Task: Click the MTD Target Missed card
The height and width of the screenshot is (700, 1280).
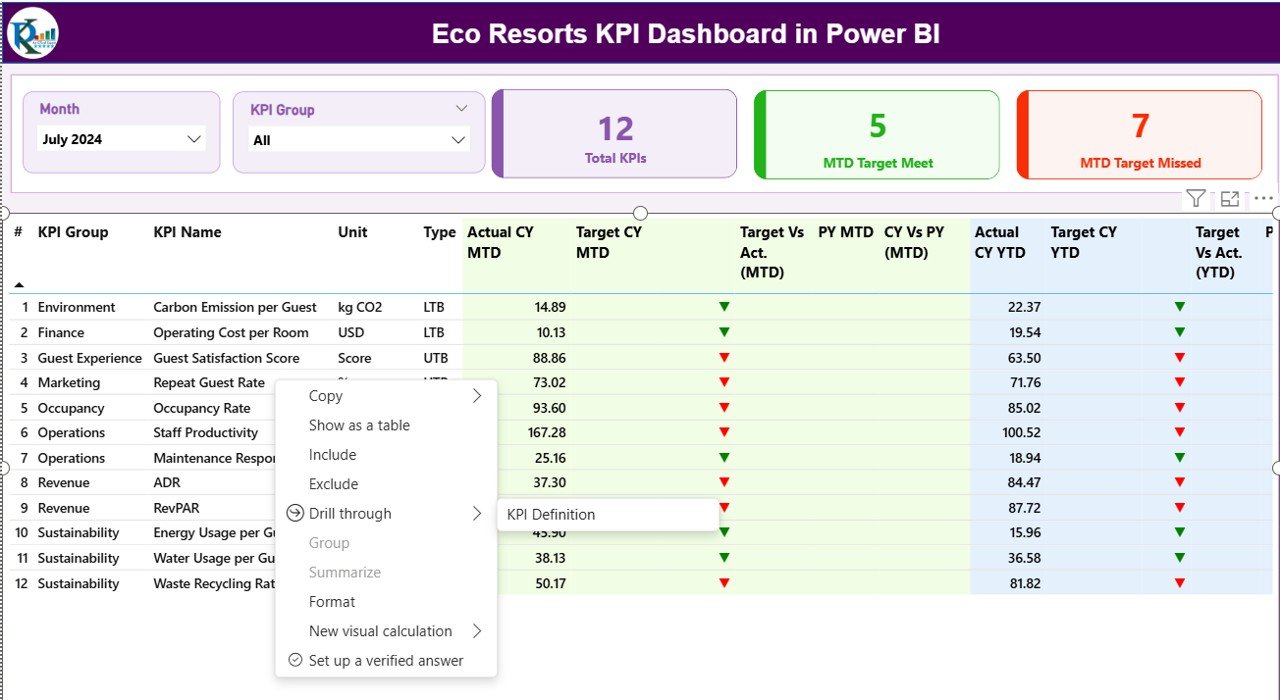Action: 1140,135
